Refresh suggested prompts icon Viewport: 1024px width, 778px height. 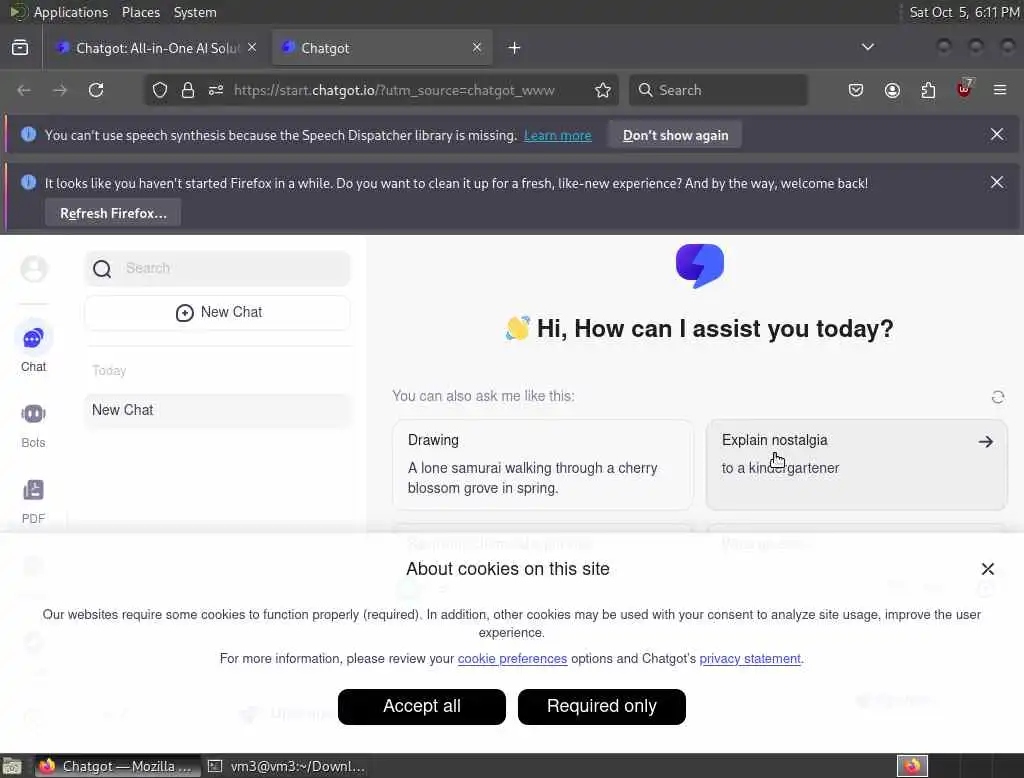997,397
